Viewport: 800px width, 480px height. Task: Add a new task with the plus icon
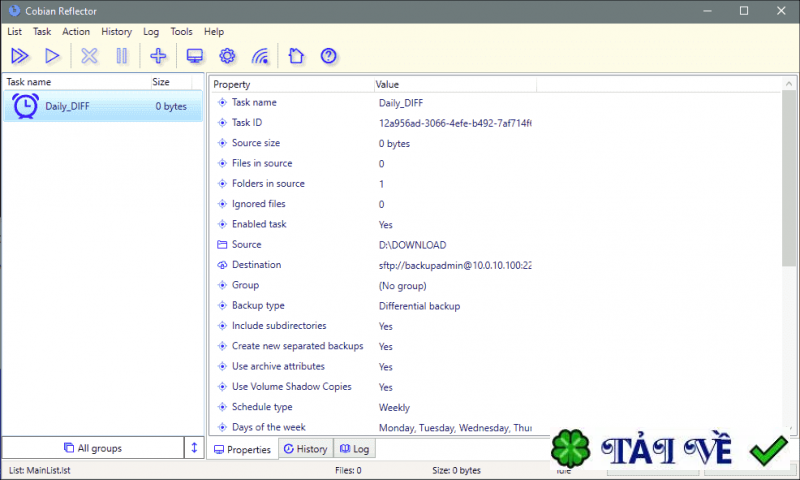coord(158,56)
